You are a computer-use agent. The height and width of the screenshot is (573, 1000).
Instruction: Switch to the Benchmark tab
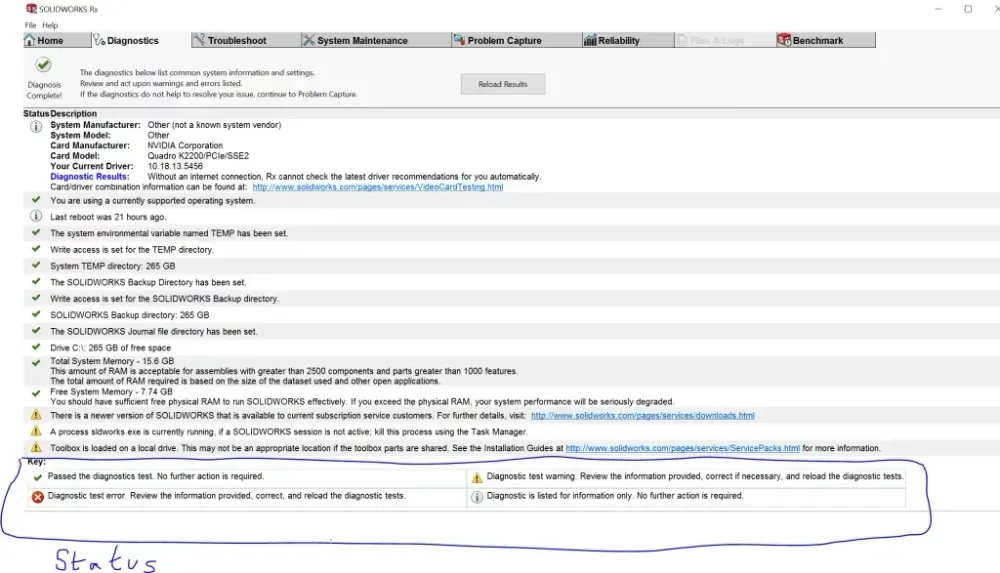[x=826, y=40]
